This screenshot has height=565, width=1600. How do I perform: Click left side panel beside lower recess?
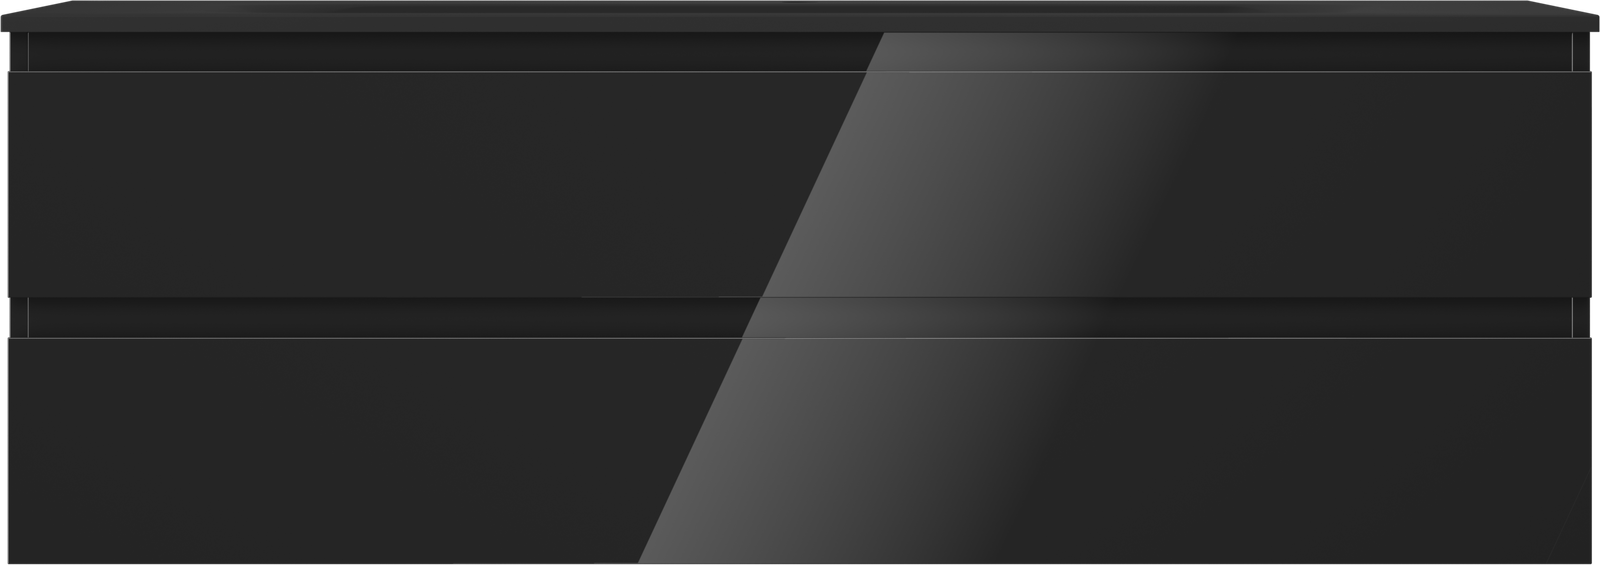(x=18, y=318)
